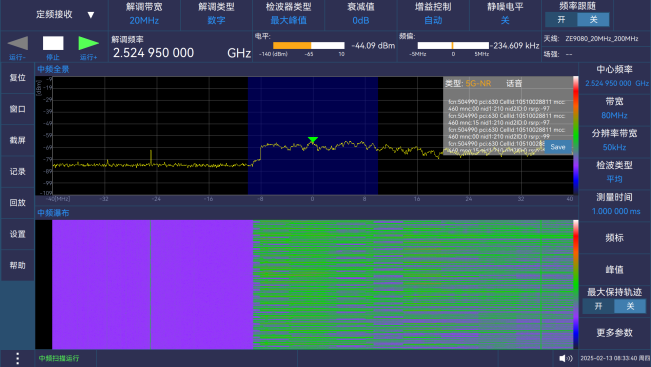Screen dimensions: 651x367
Task: Change the 解调带宽 20MHz setting
Action: tap(144, 14)
